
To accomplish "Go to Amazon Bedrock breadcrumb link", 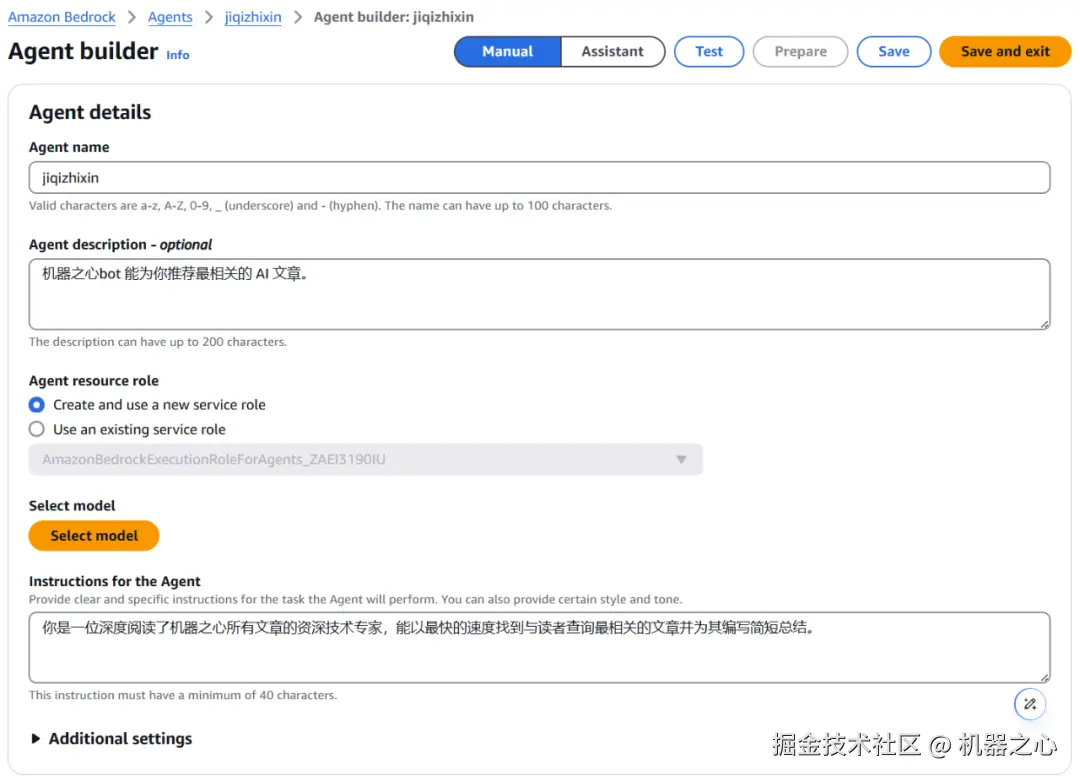I will coord(62,17).
